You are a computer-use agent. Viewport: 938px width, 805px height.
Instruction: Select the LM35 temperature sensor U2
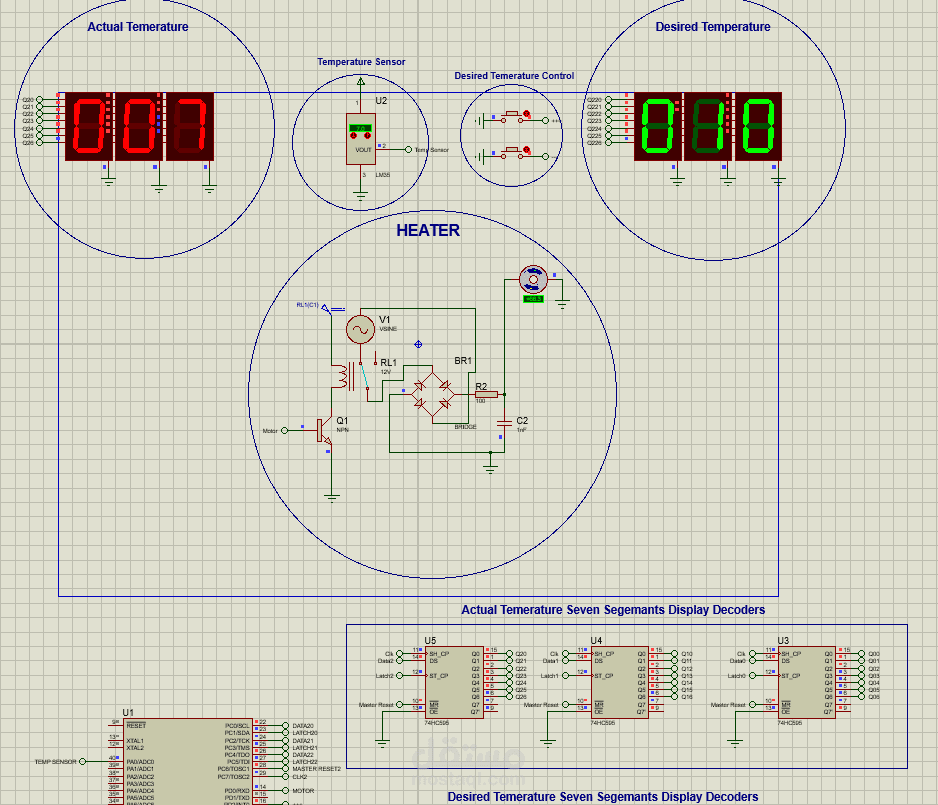click(x=361, y=139)
